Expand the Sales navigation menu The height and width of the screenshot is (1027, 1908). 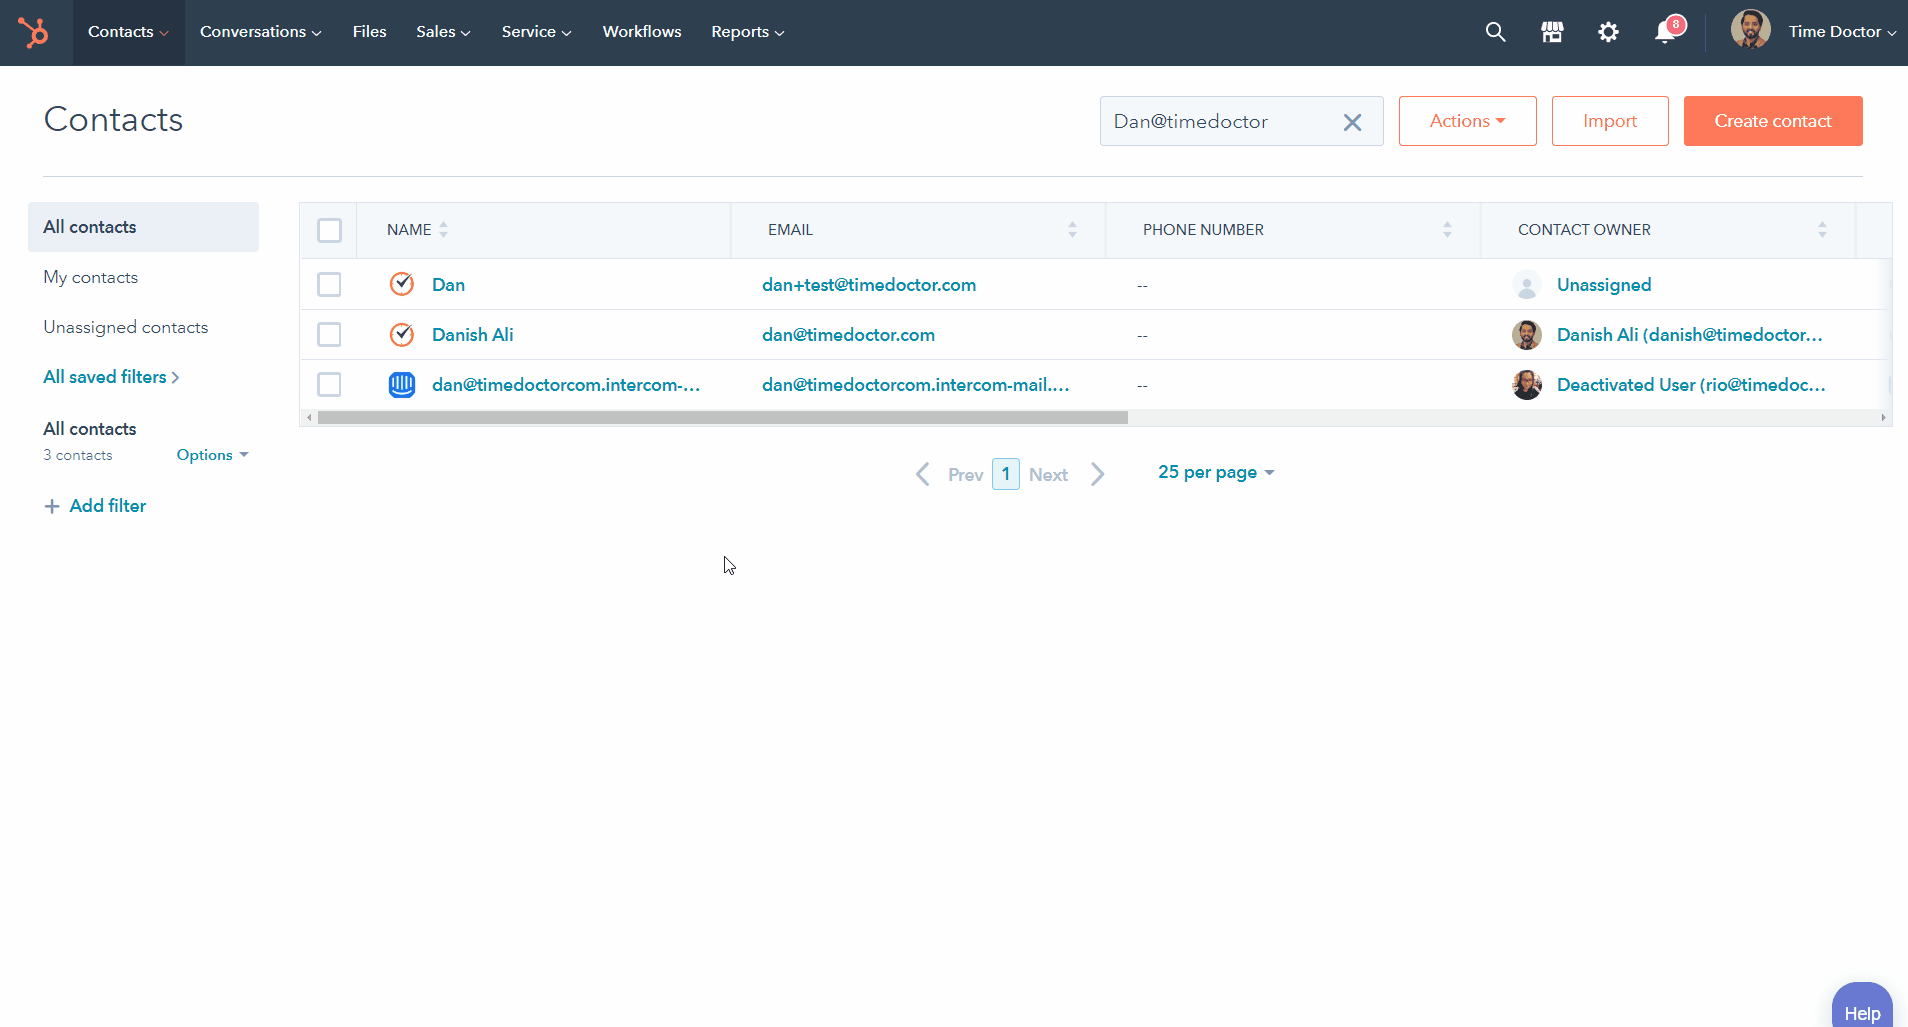(x=443, y=32)
